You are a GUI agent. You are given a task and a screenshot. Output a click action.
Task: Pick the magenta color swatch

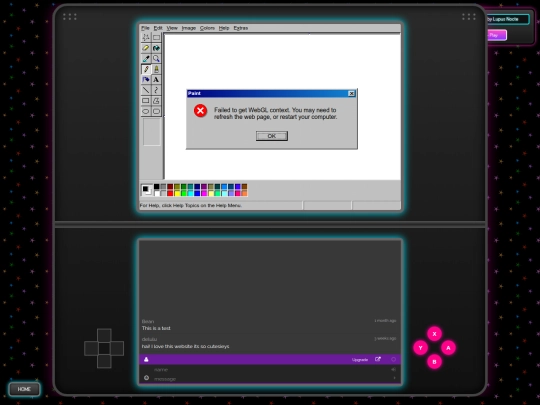204,193
